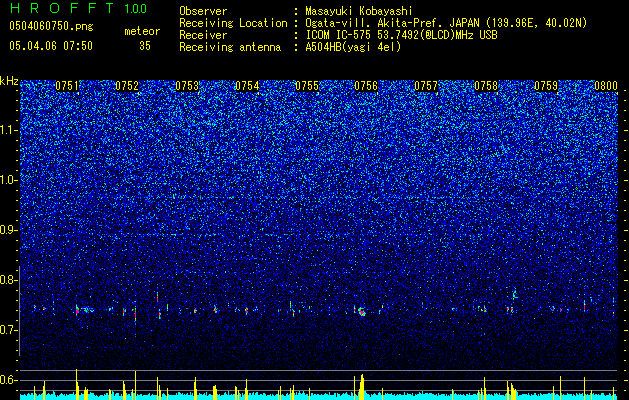Select the ICOM IC-575 53.7492 MHz receiver text
The width and height of the screenshot is (629, 400).
[402, 35]
